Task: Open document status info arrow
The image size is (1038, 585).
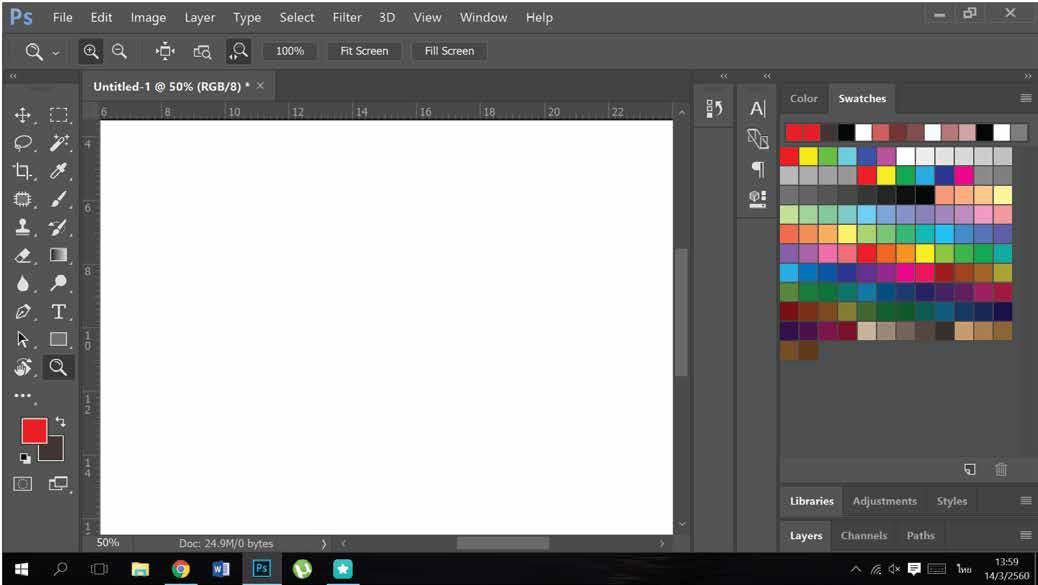Action: pyautogui.click(x=324, y=544)
